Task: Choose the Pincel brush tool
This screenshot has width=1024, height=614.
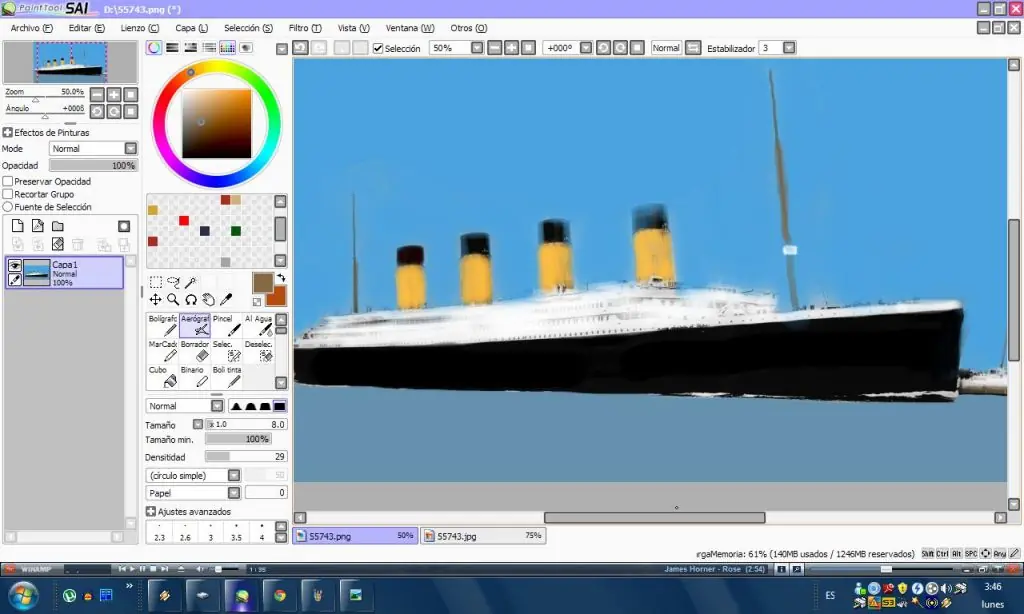Action: coord(227,325)
